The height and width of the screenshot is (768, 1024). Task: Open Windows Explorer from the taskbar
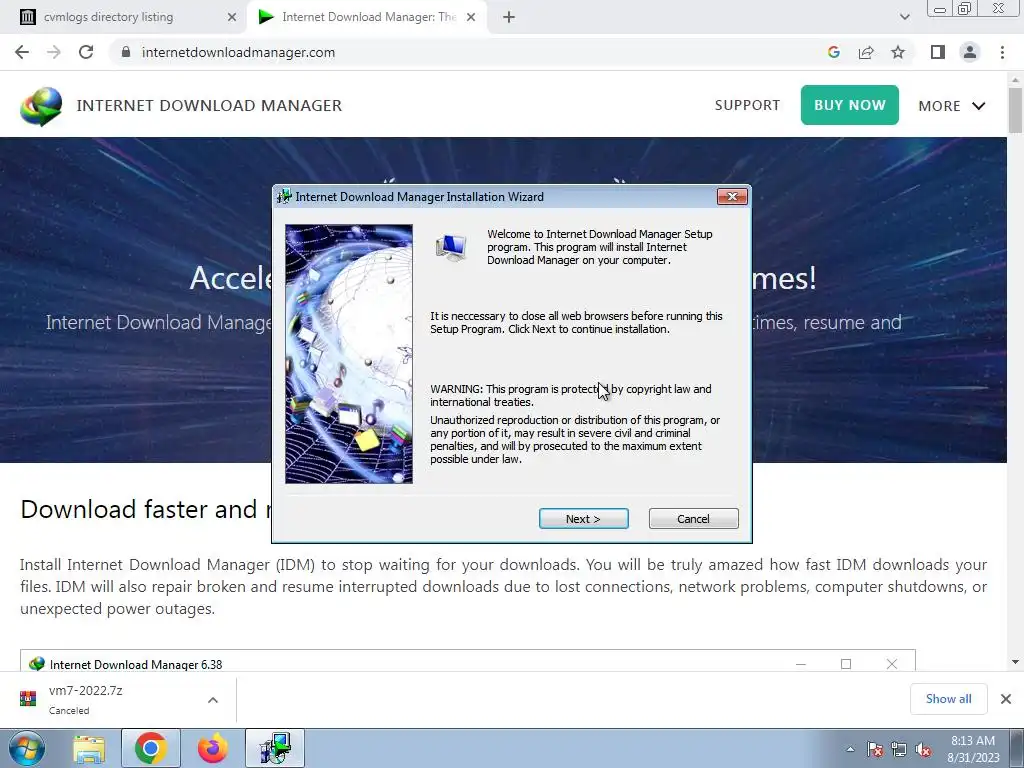pos(89,748)
